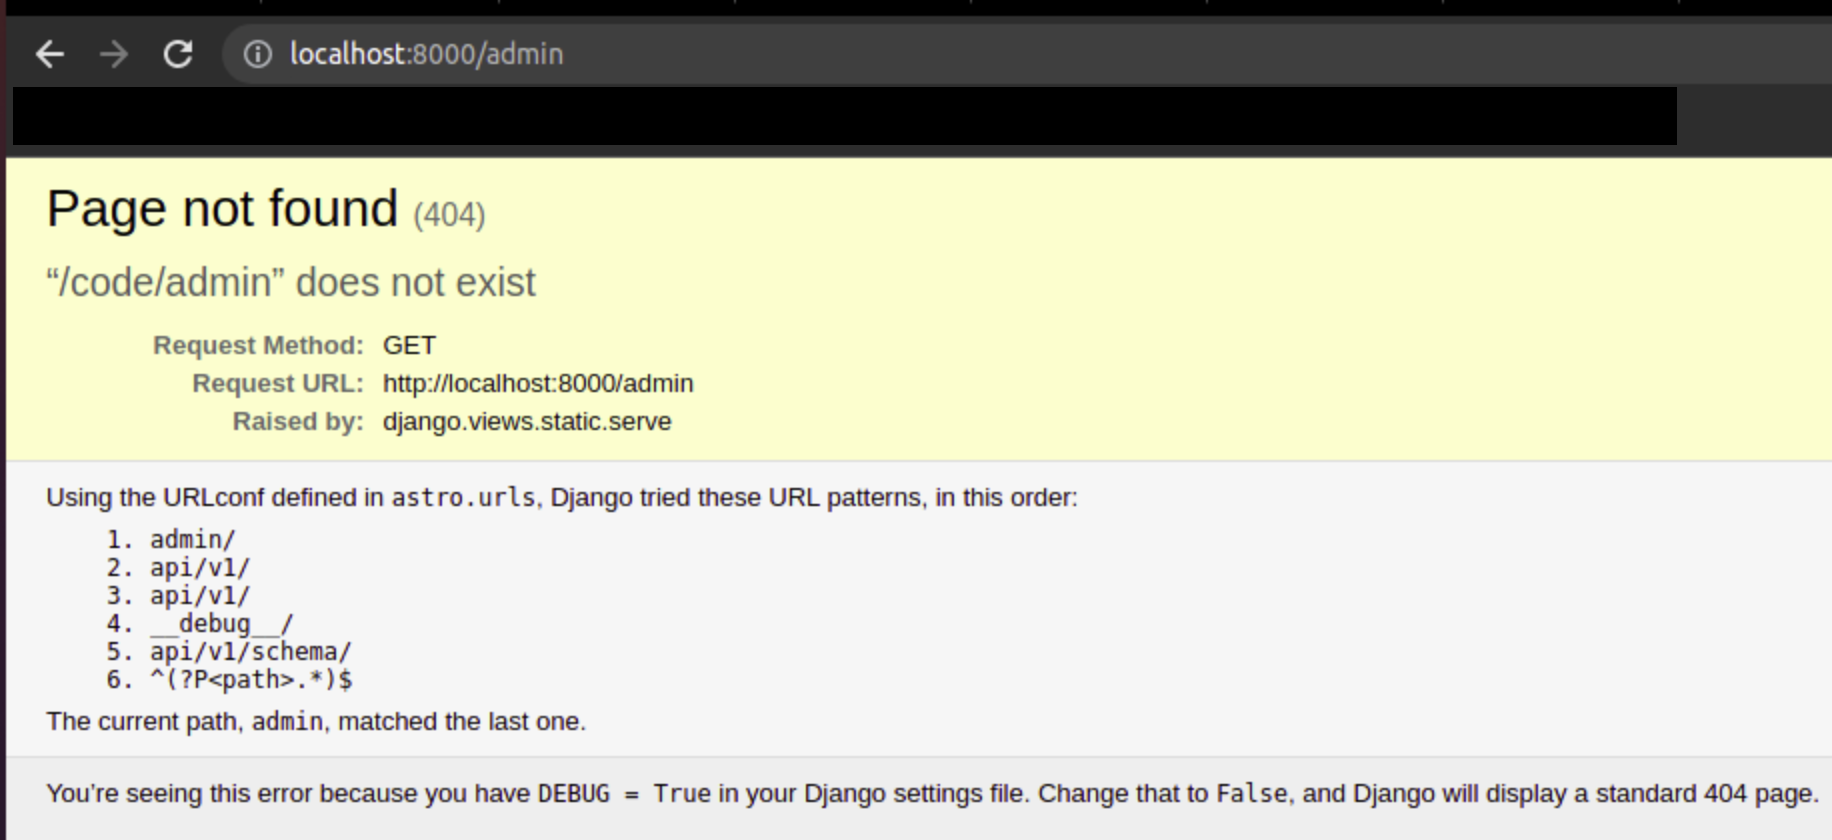Screen dimensions: 1832x840
Task: Click the Request URL value http://localhost:8000/admin
Action: (x=537, y=383)
